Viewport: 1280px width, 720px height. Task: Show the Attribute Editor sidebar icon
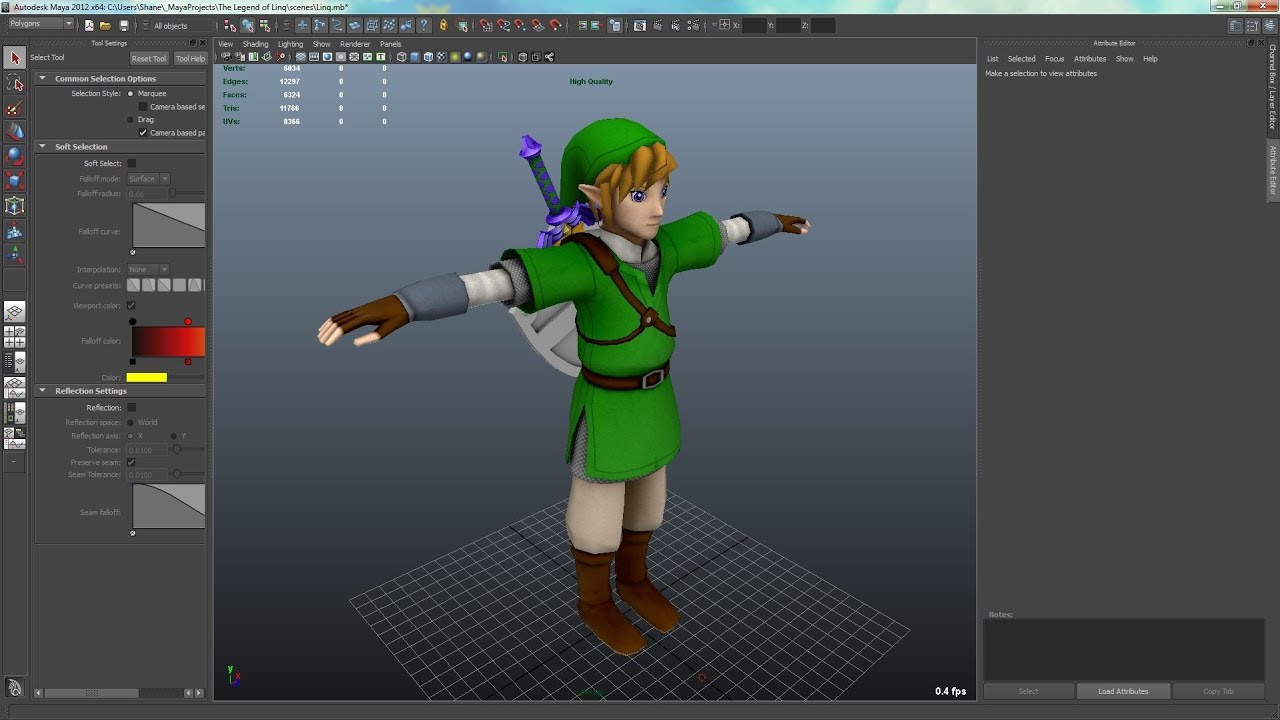point(1236,26)
